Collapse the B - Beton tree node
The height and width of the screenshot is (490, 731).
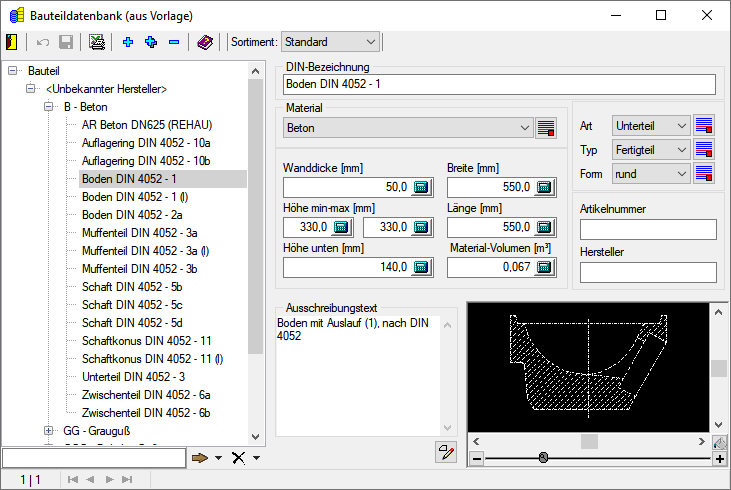point(48,107)
